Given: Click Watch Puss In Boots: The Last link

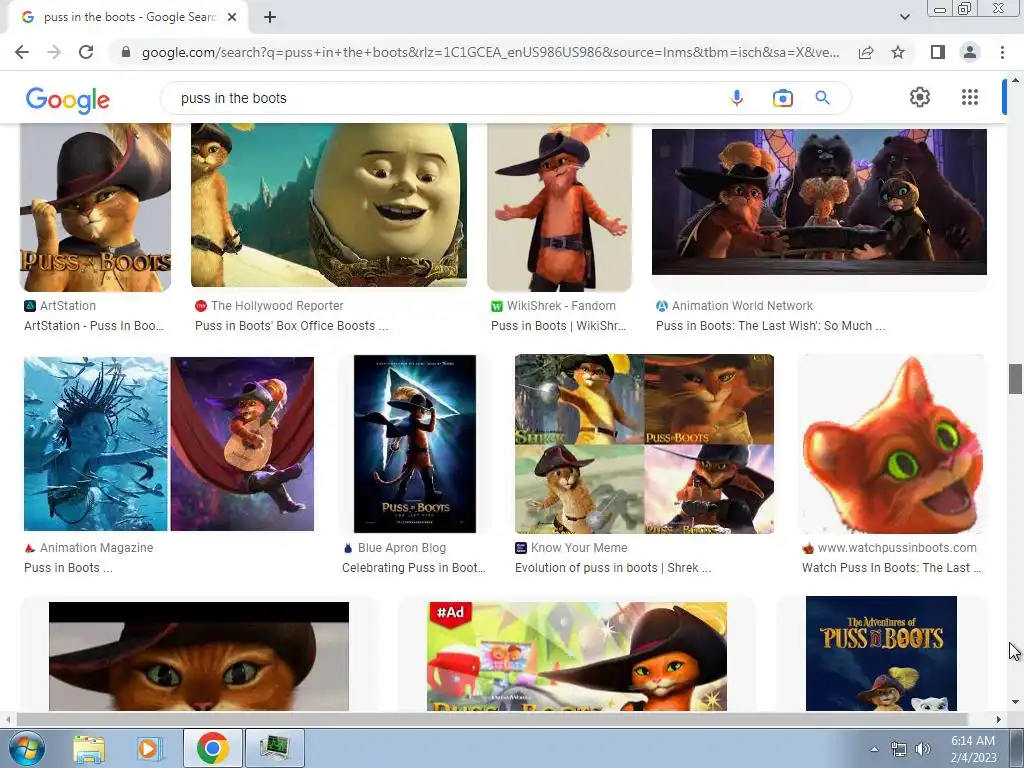Looking at the screenshot, I should click(x=891, y=568).
